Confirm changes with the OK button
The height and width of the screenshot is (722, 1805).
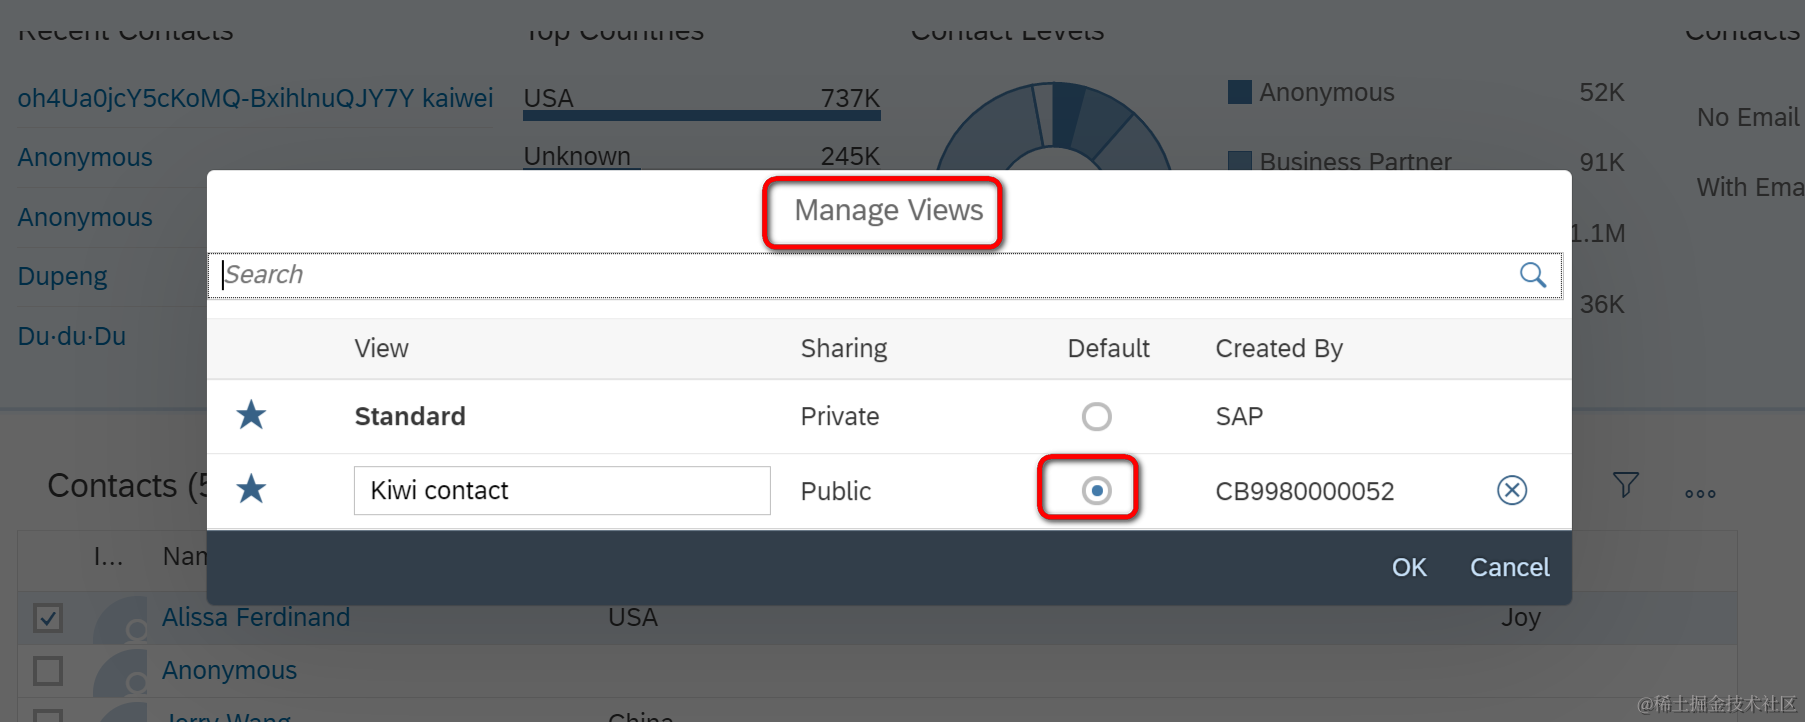coord(1409,567)
